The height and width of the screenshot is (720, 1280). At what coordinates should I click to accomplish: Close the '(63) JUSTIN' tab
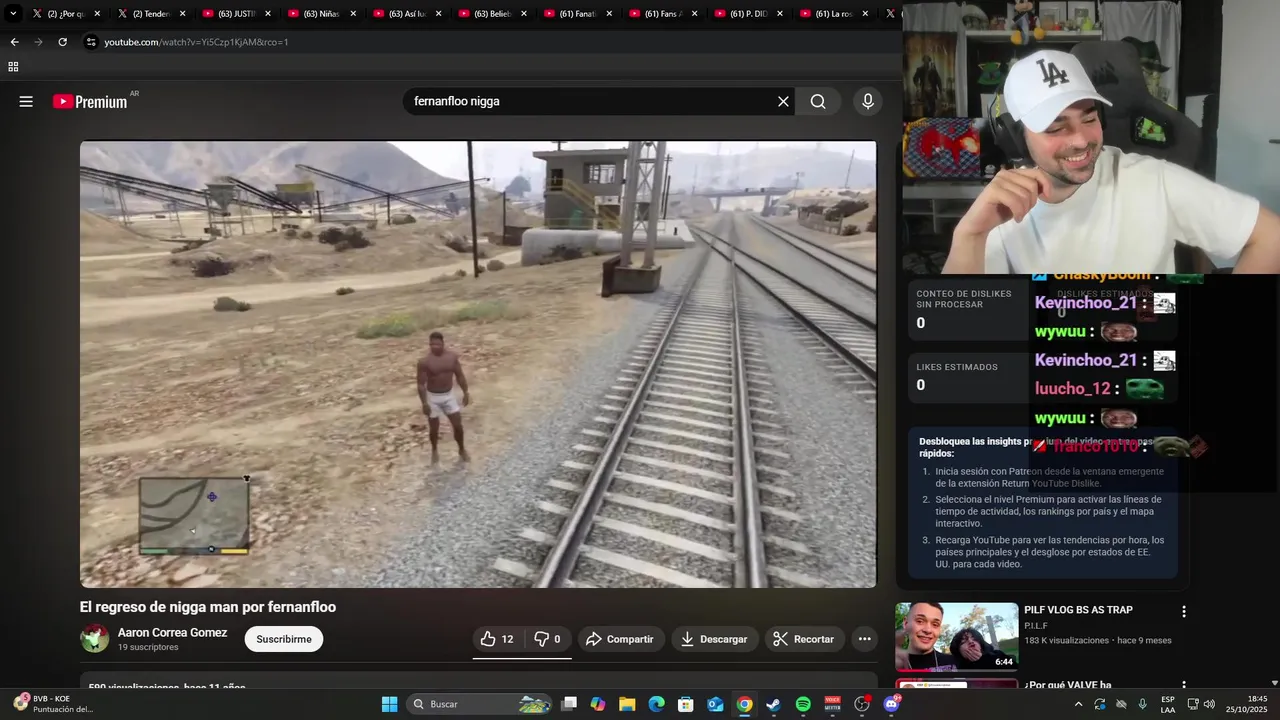coord(268,14)
